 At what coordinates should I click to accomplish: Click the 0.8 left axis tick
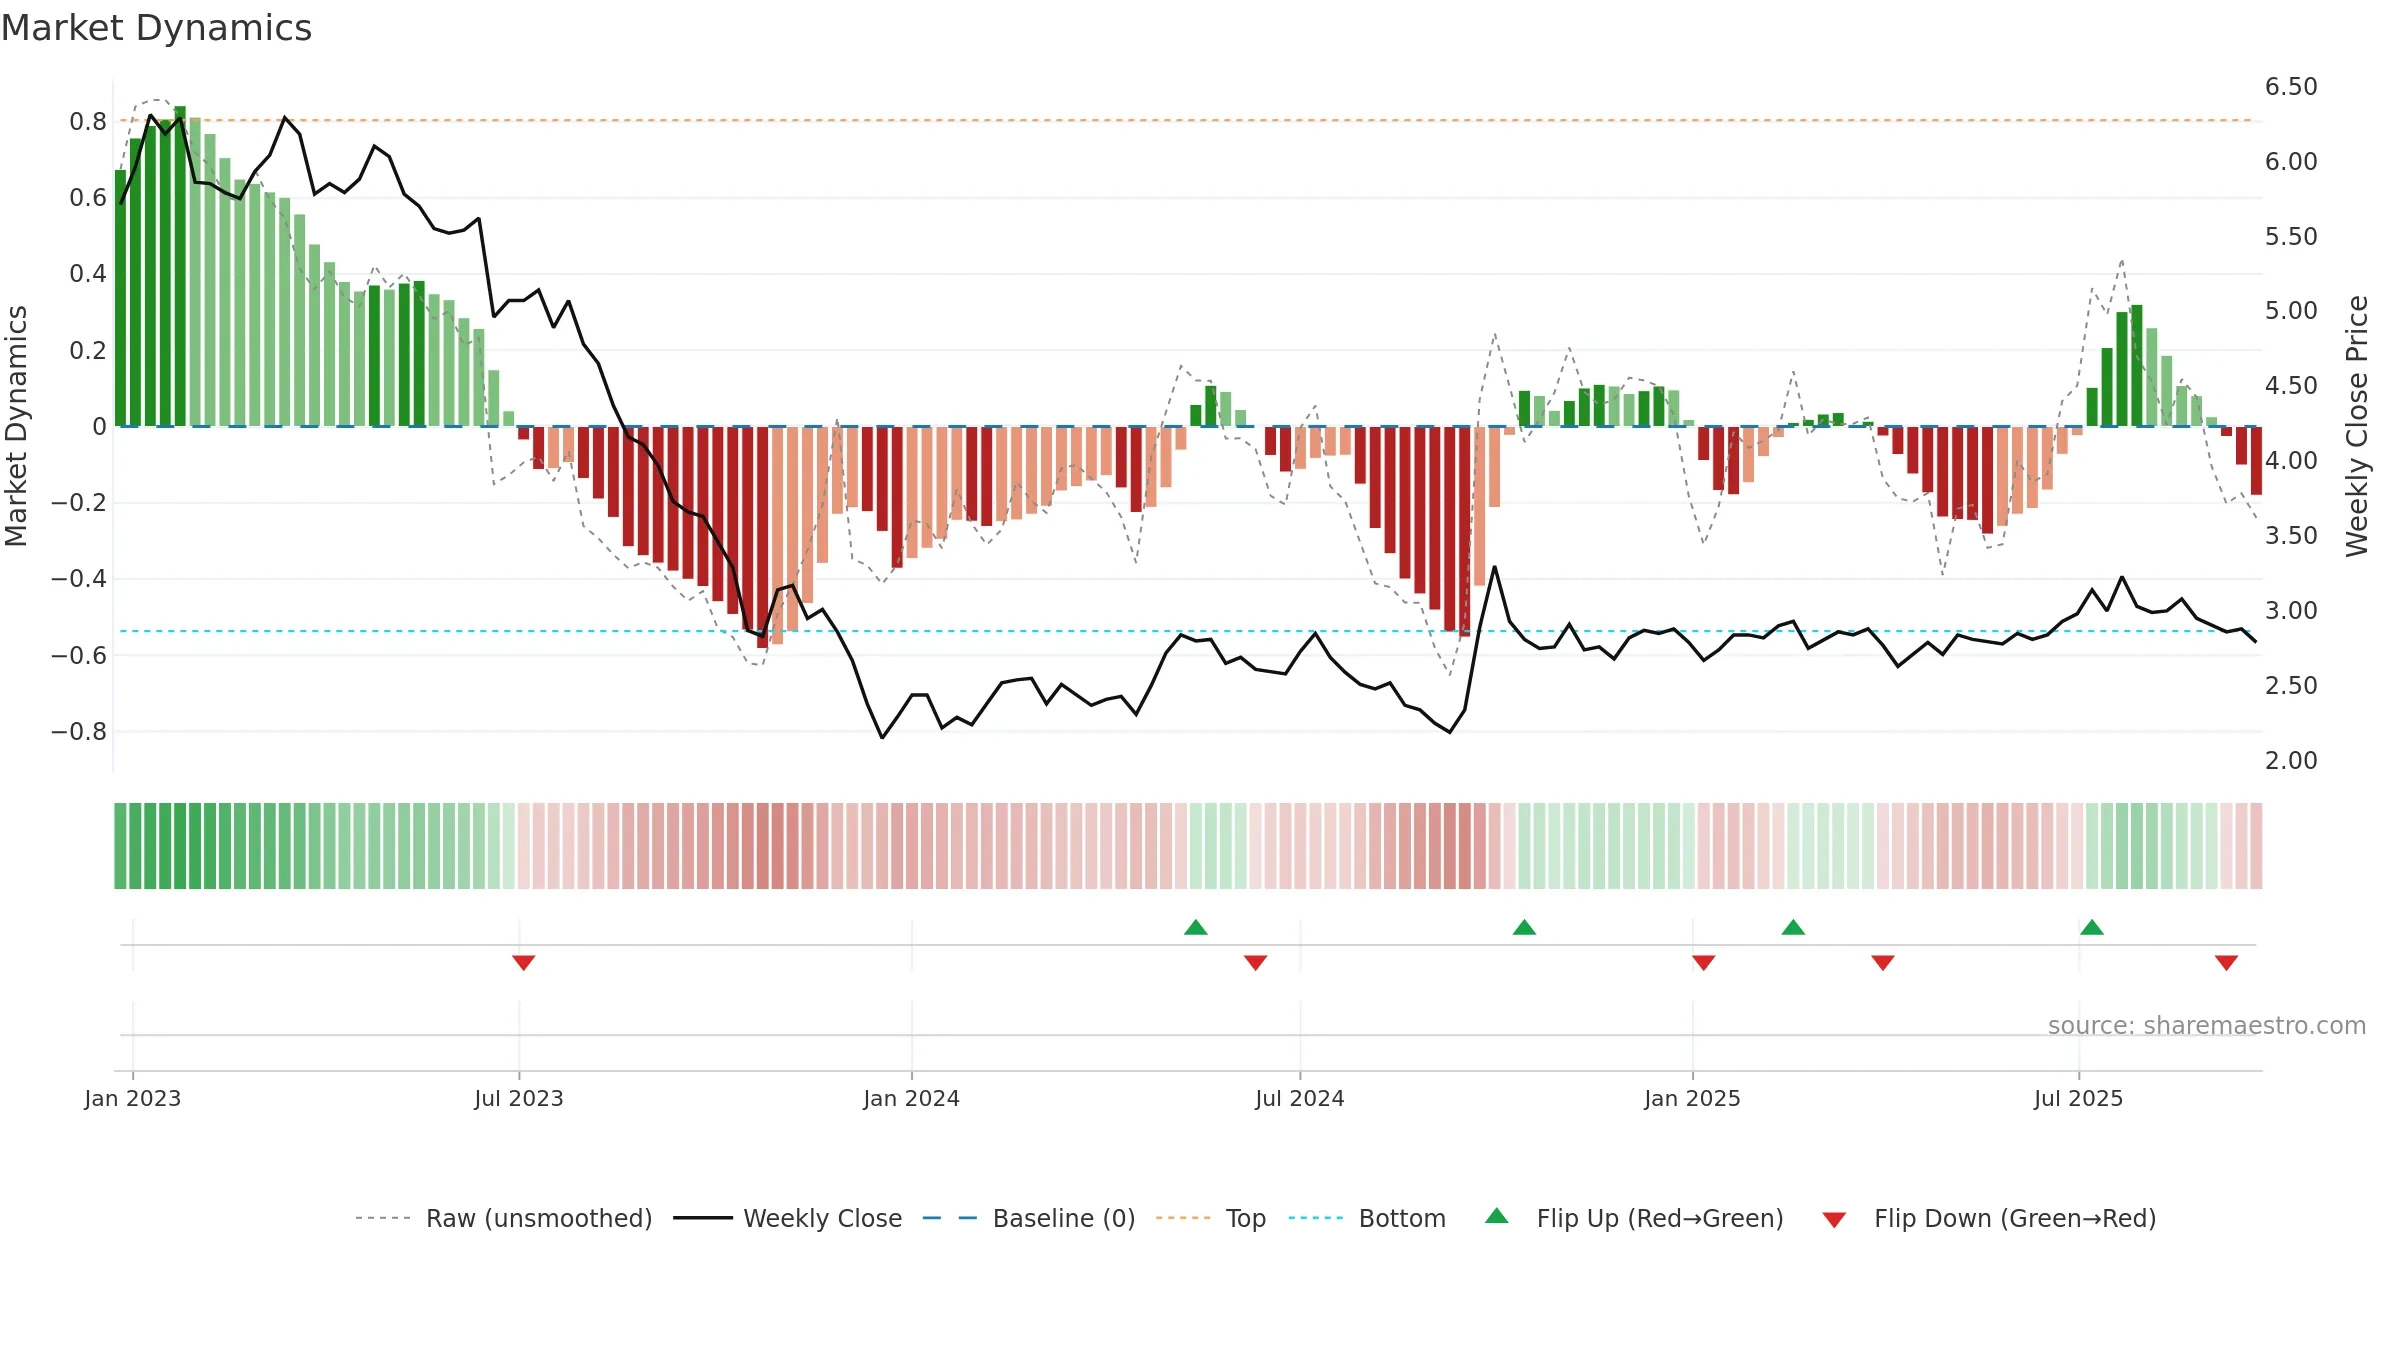coord(88,122)
